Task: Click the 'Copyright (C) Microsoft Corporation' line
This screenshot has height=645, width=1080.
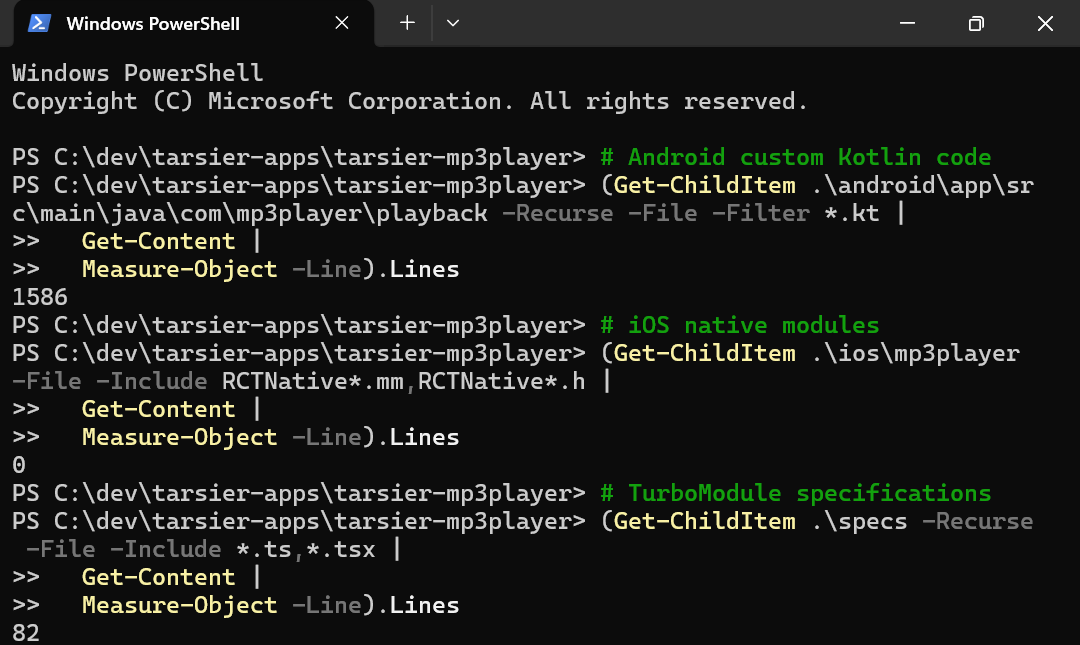Action: click(409, 101)
